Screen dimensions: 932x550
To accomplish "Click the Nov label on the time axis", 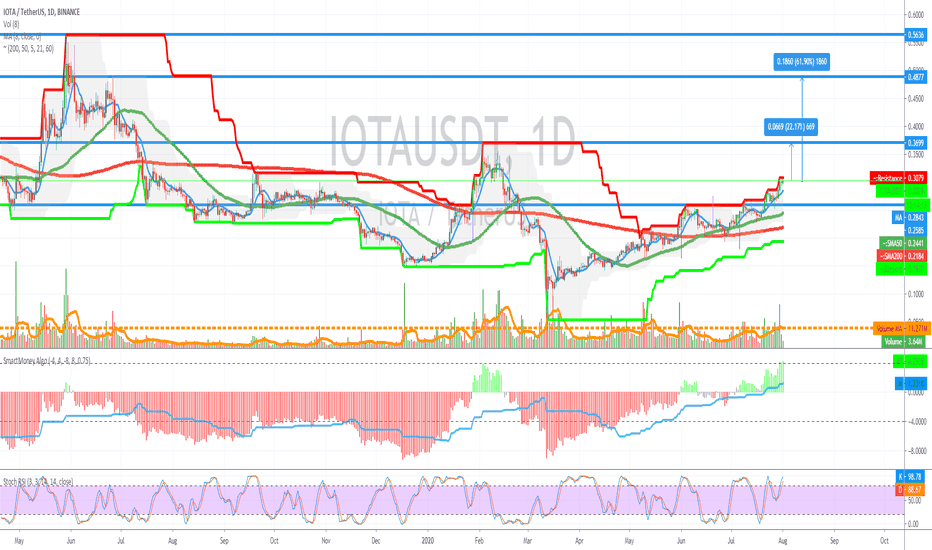I will [x=325, y=541].
